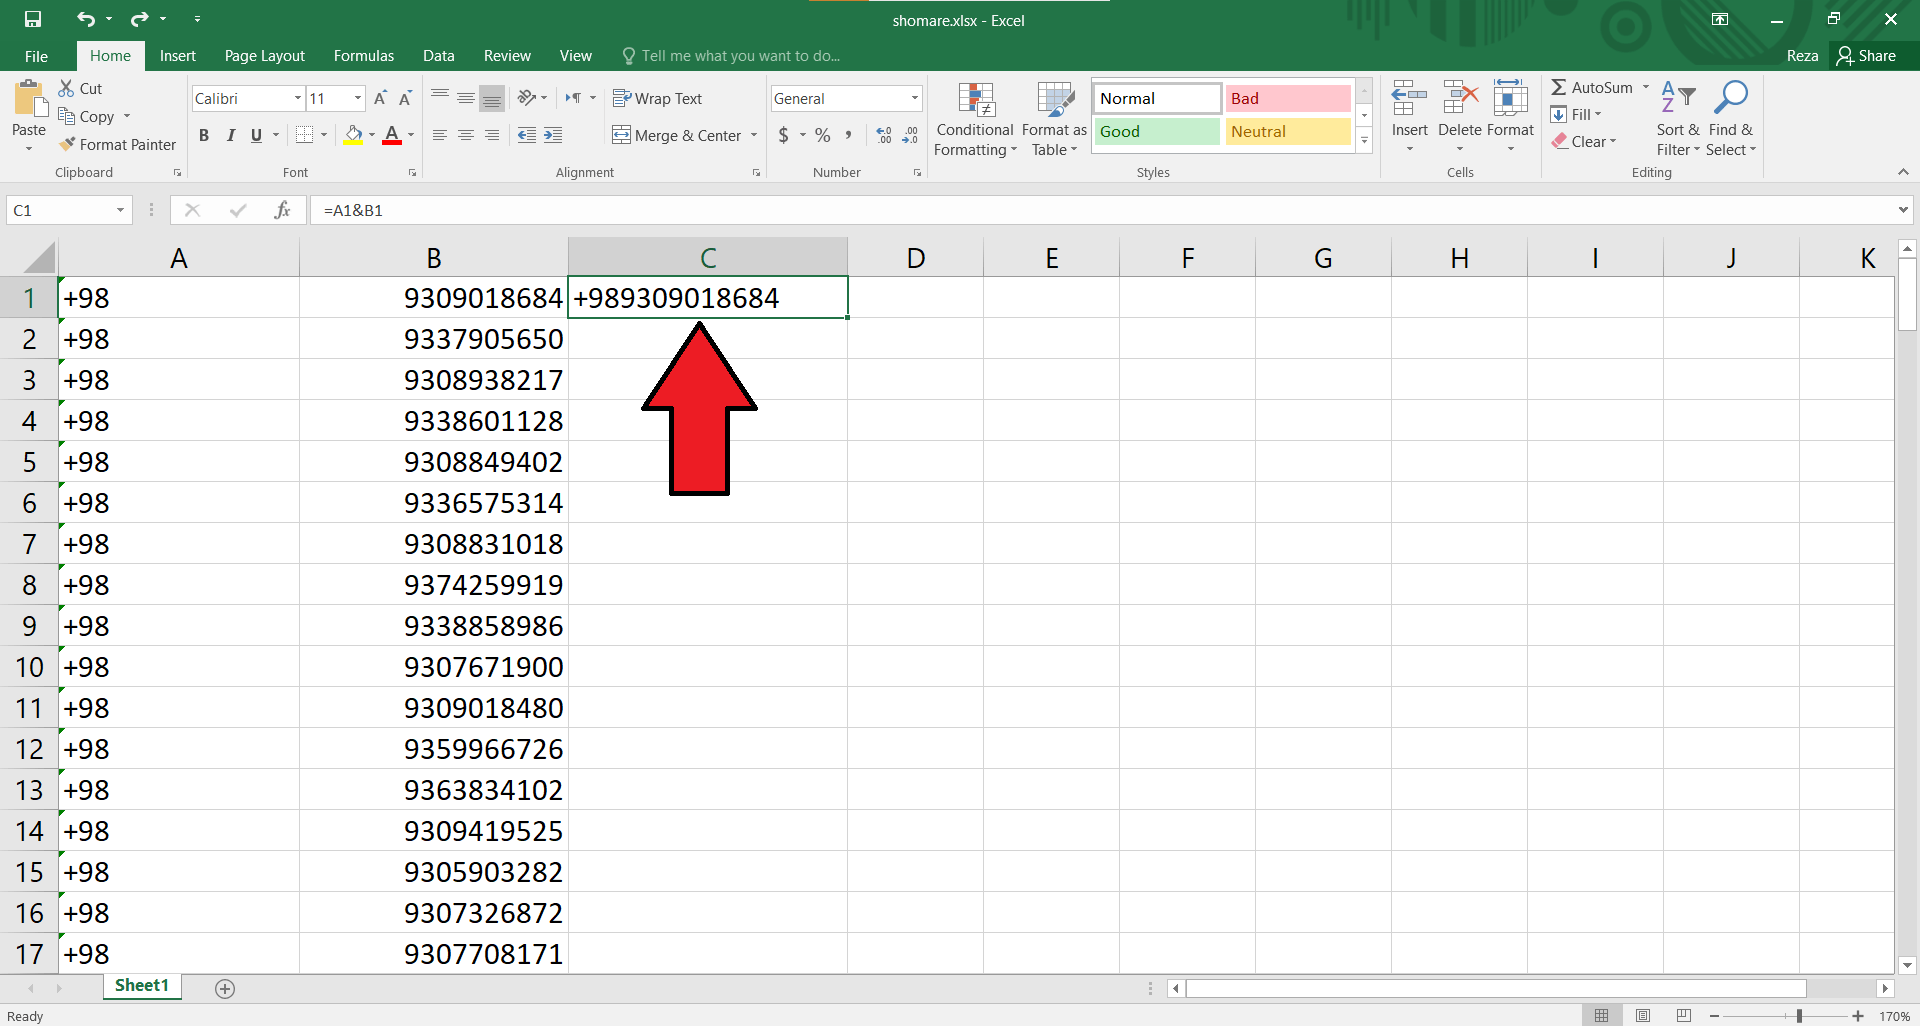Screen dimensions: 1920x1026
Task: Click the Format Painter brush icon
Action: click(x=67, y=145)
